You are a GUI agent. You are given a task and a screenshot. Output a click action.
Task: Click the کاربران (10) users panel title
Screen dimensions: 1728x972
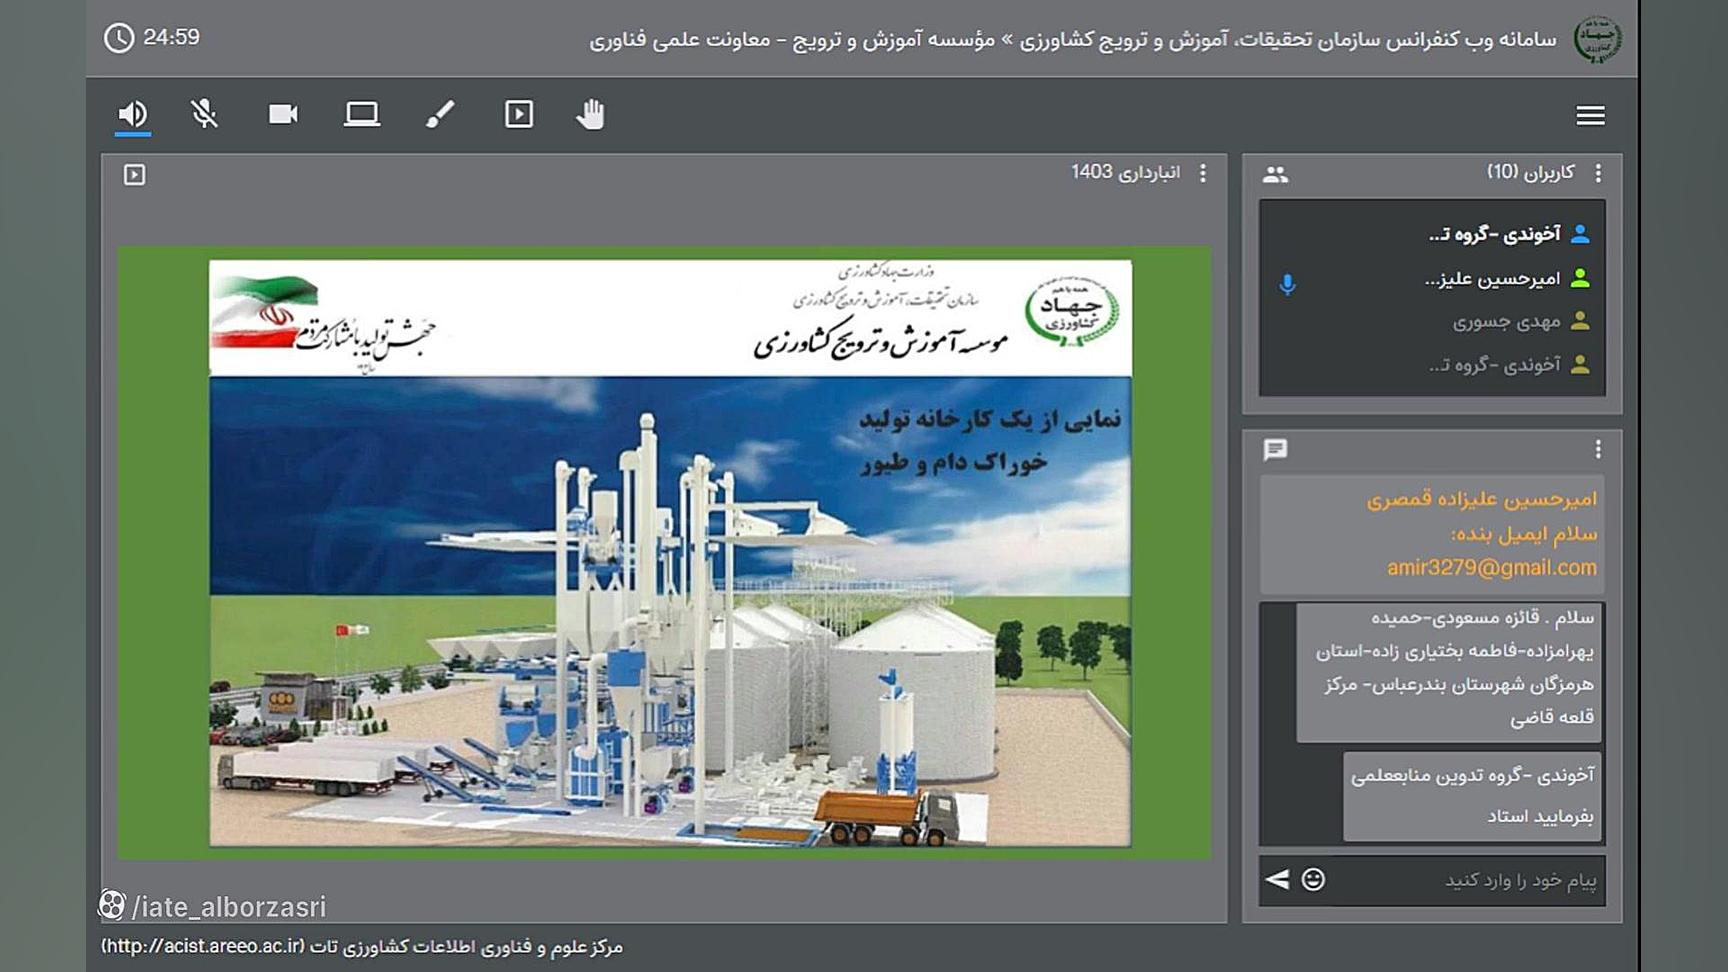(1530, 172)
